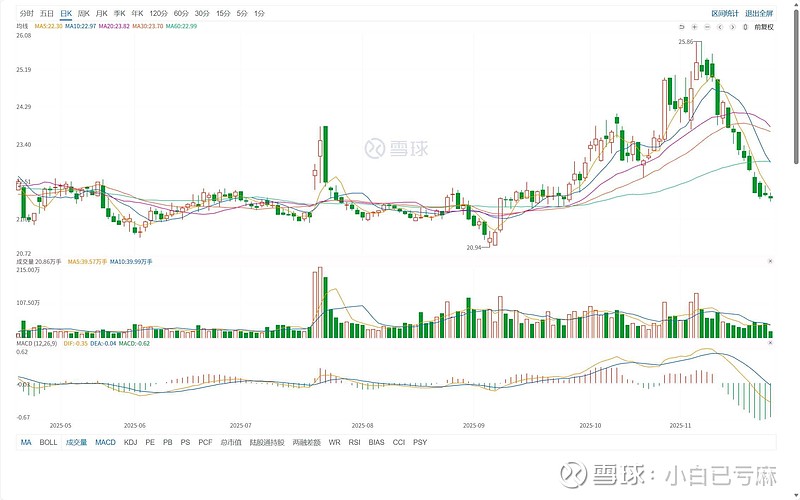Select the 季K quarterly candlestick tab
The image size is (800, 500).
[119, 13]
